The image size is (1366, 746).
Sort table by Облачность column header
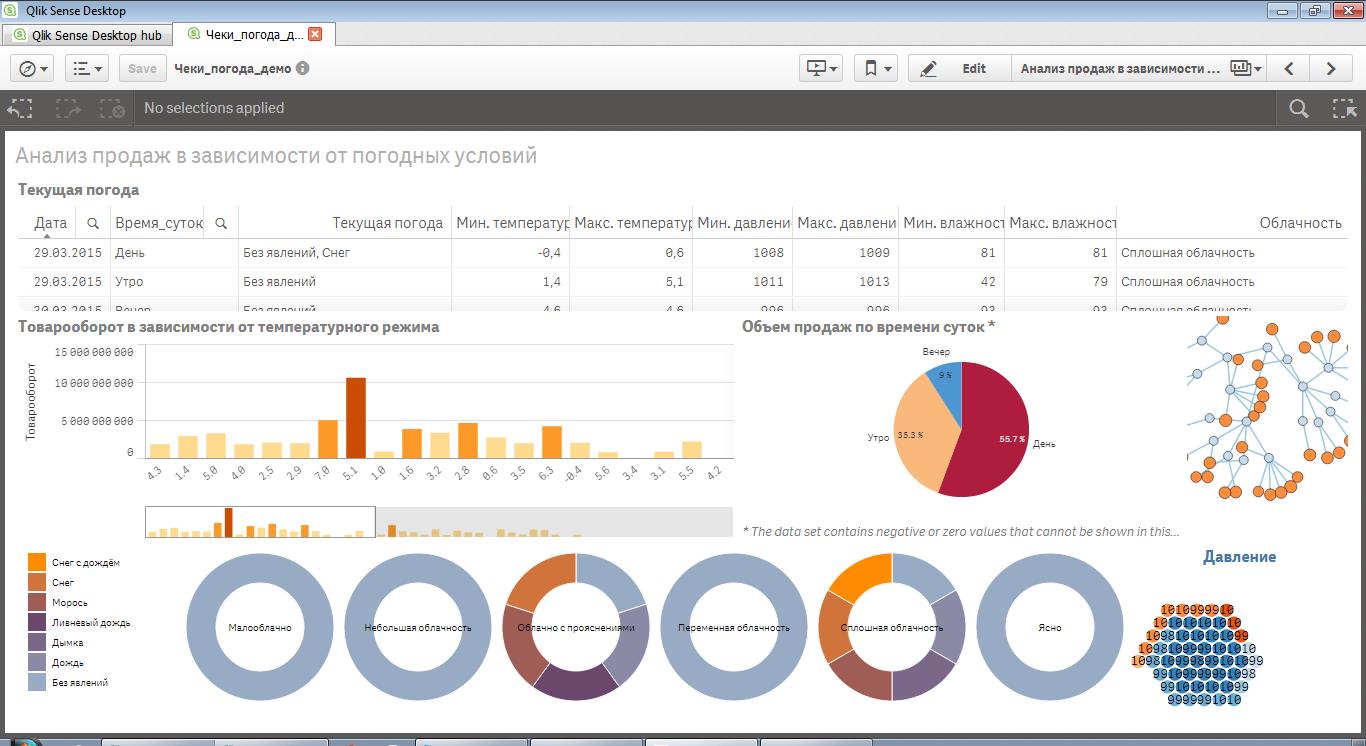[x=1299, y=223]
